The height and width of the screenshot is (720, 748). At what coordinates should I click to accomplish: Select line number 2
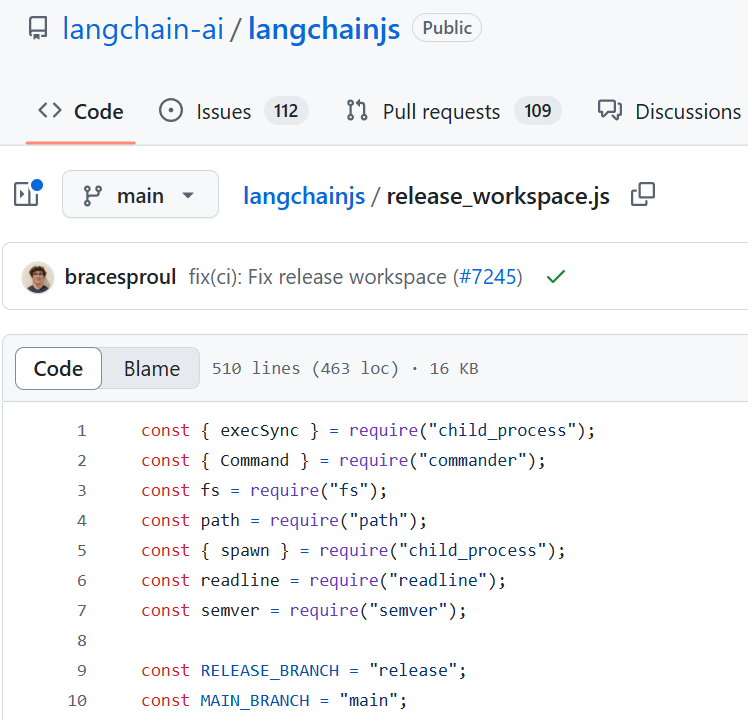click(82, 460)
